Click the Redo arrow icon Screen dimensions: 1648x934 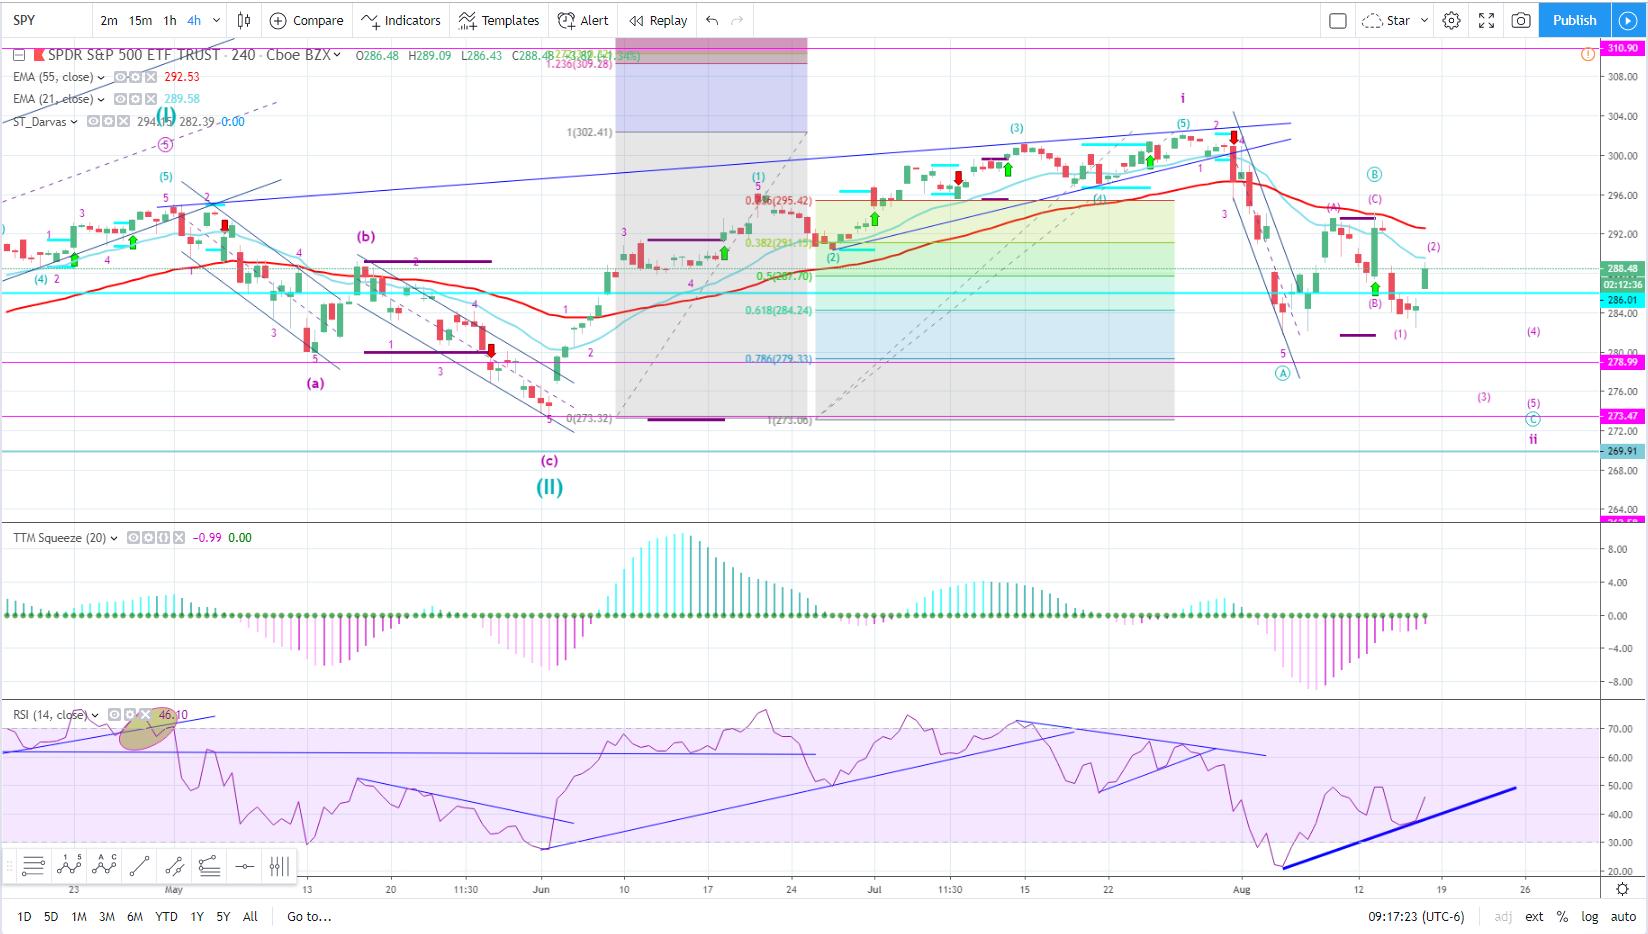point(738,20)
